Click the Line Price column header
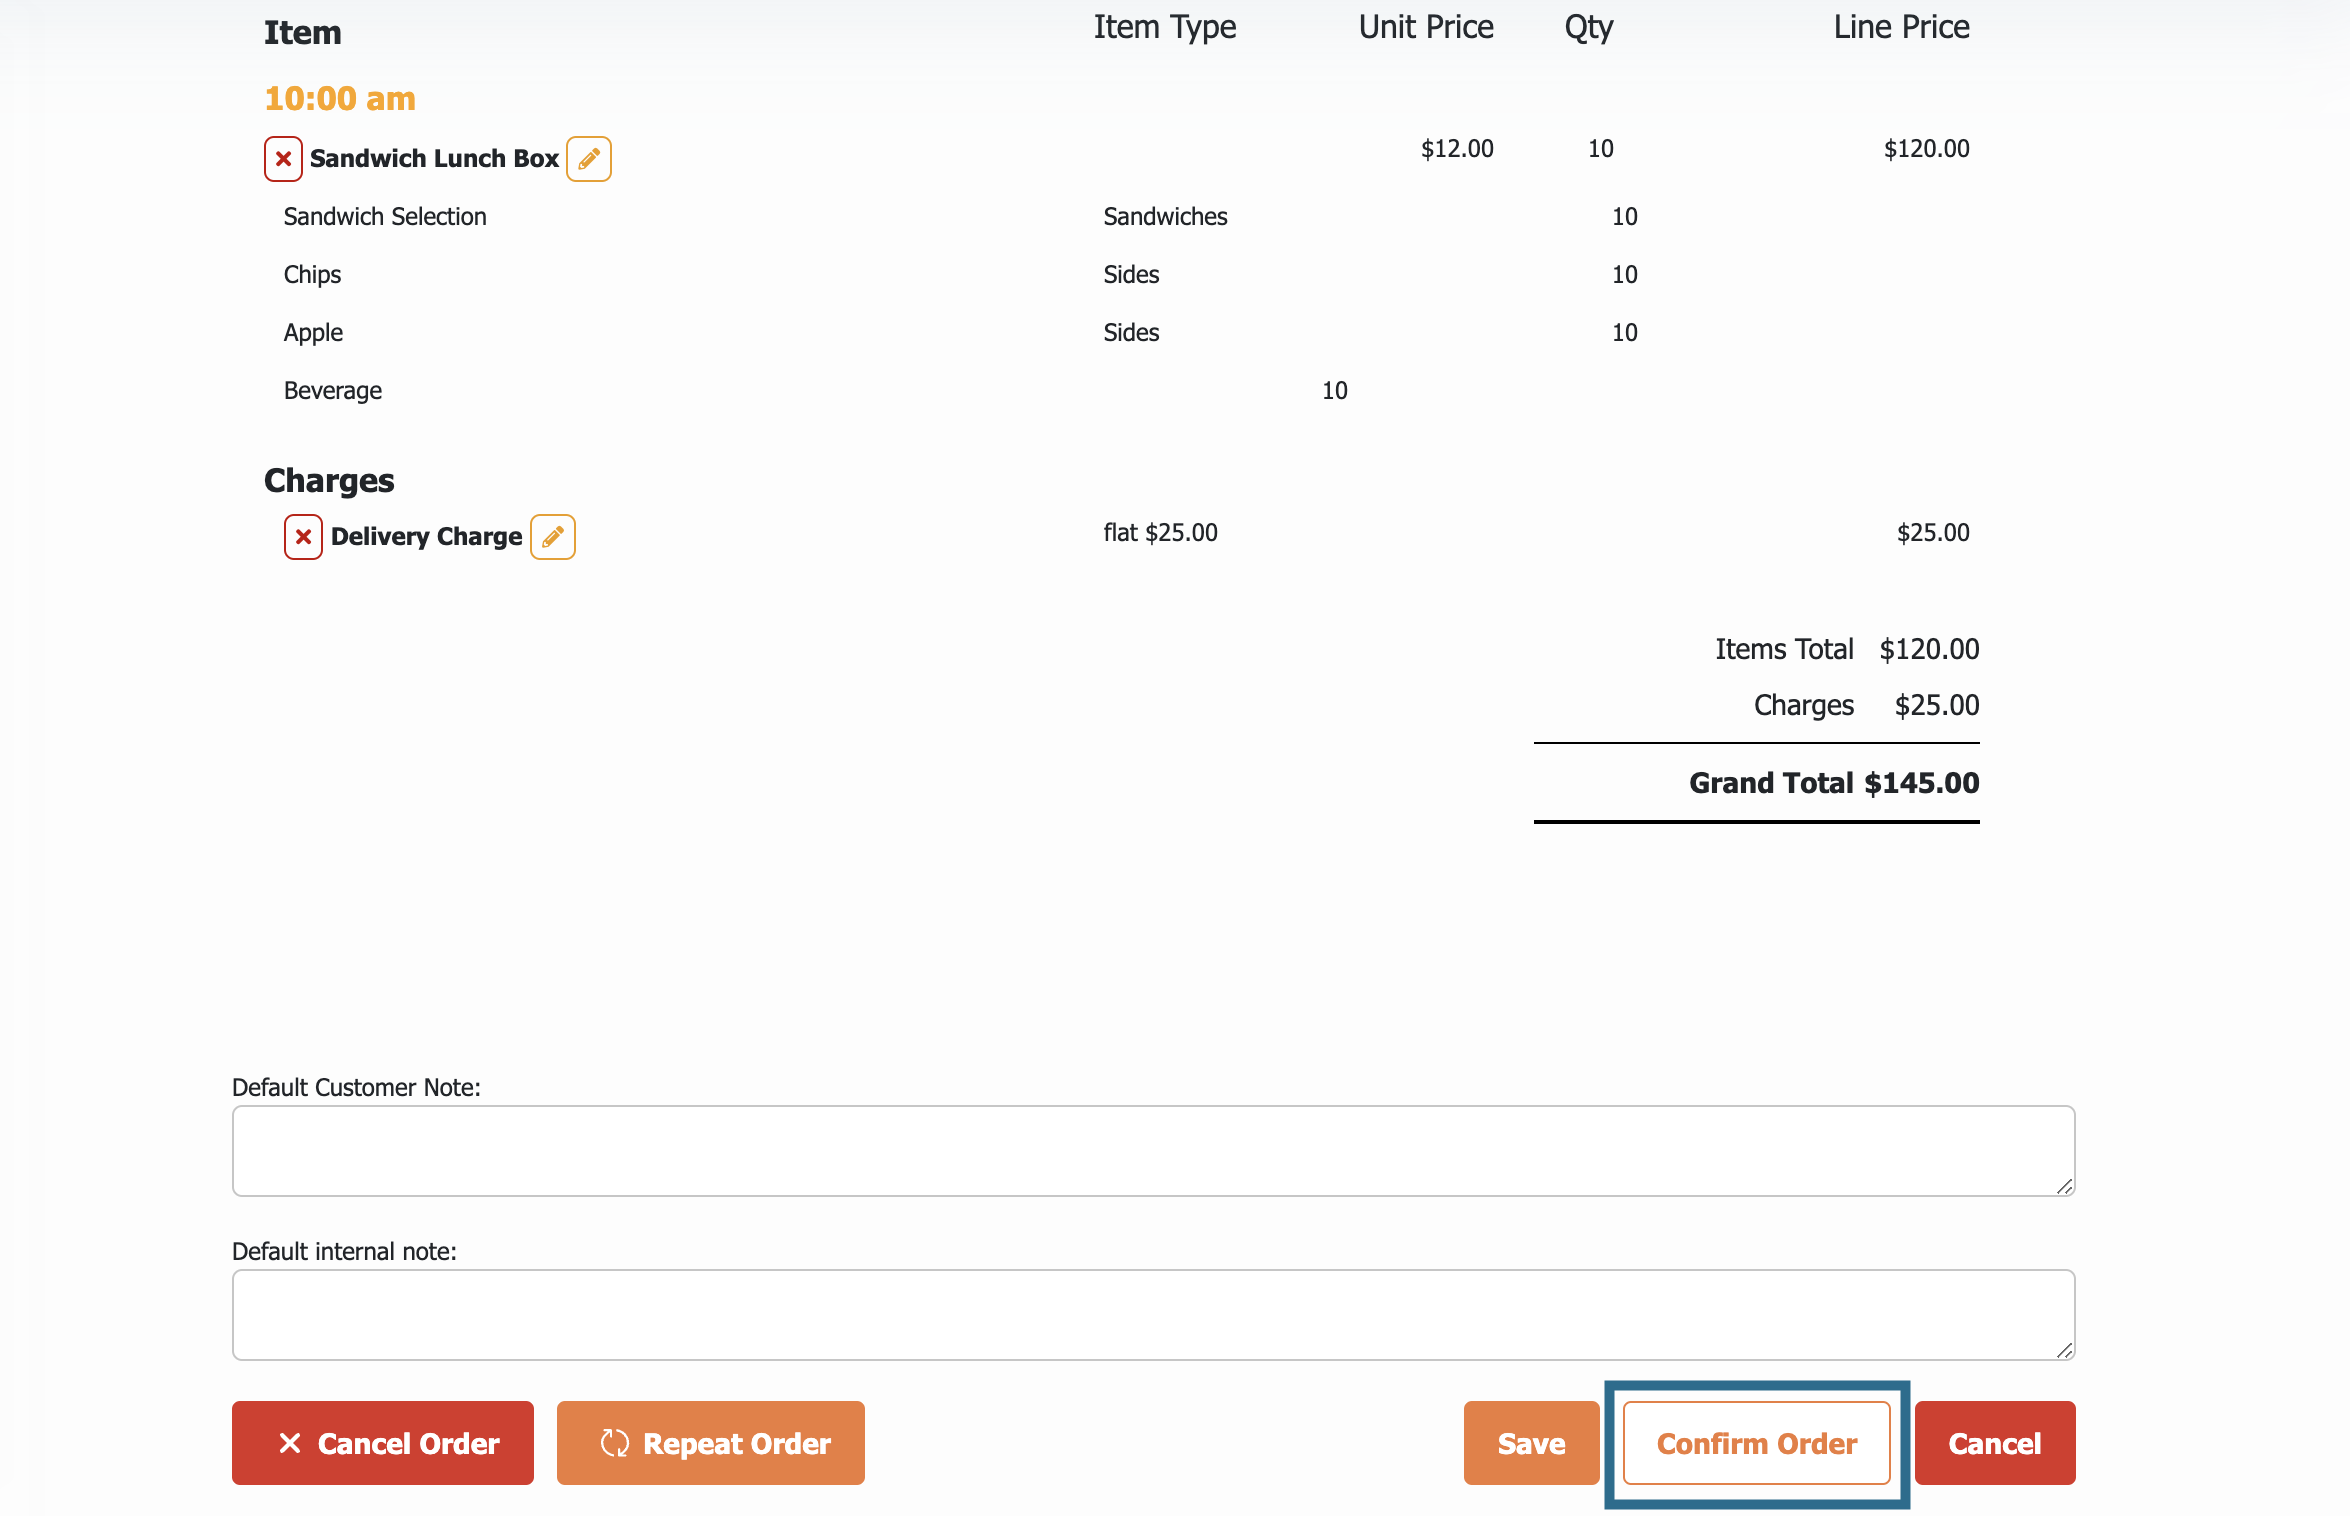The height and width of the screenshot is (1516, 2350). [1901, 27]
